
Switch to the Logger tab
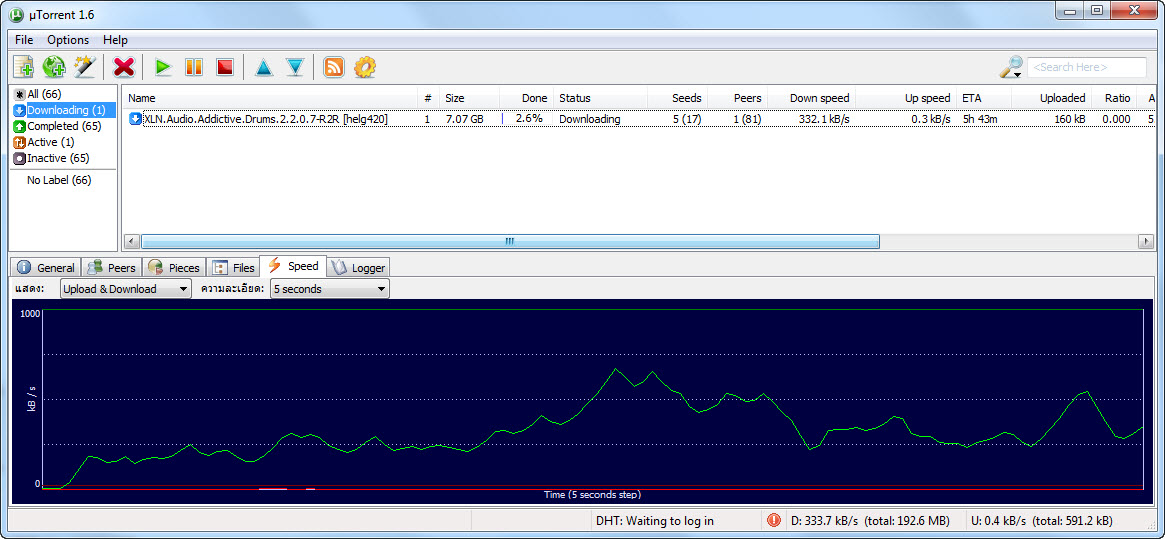coord(358,268)
